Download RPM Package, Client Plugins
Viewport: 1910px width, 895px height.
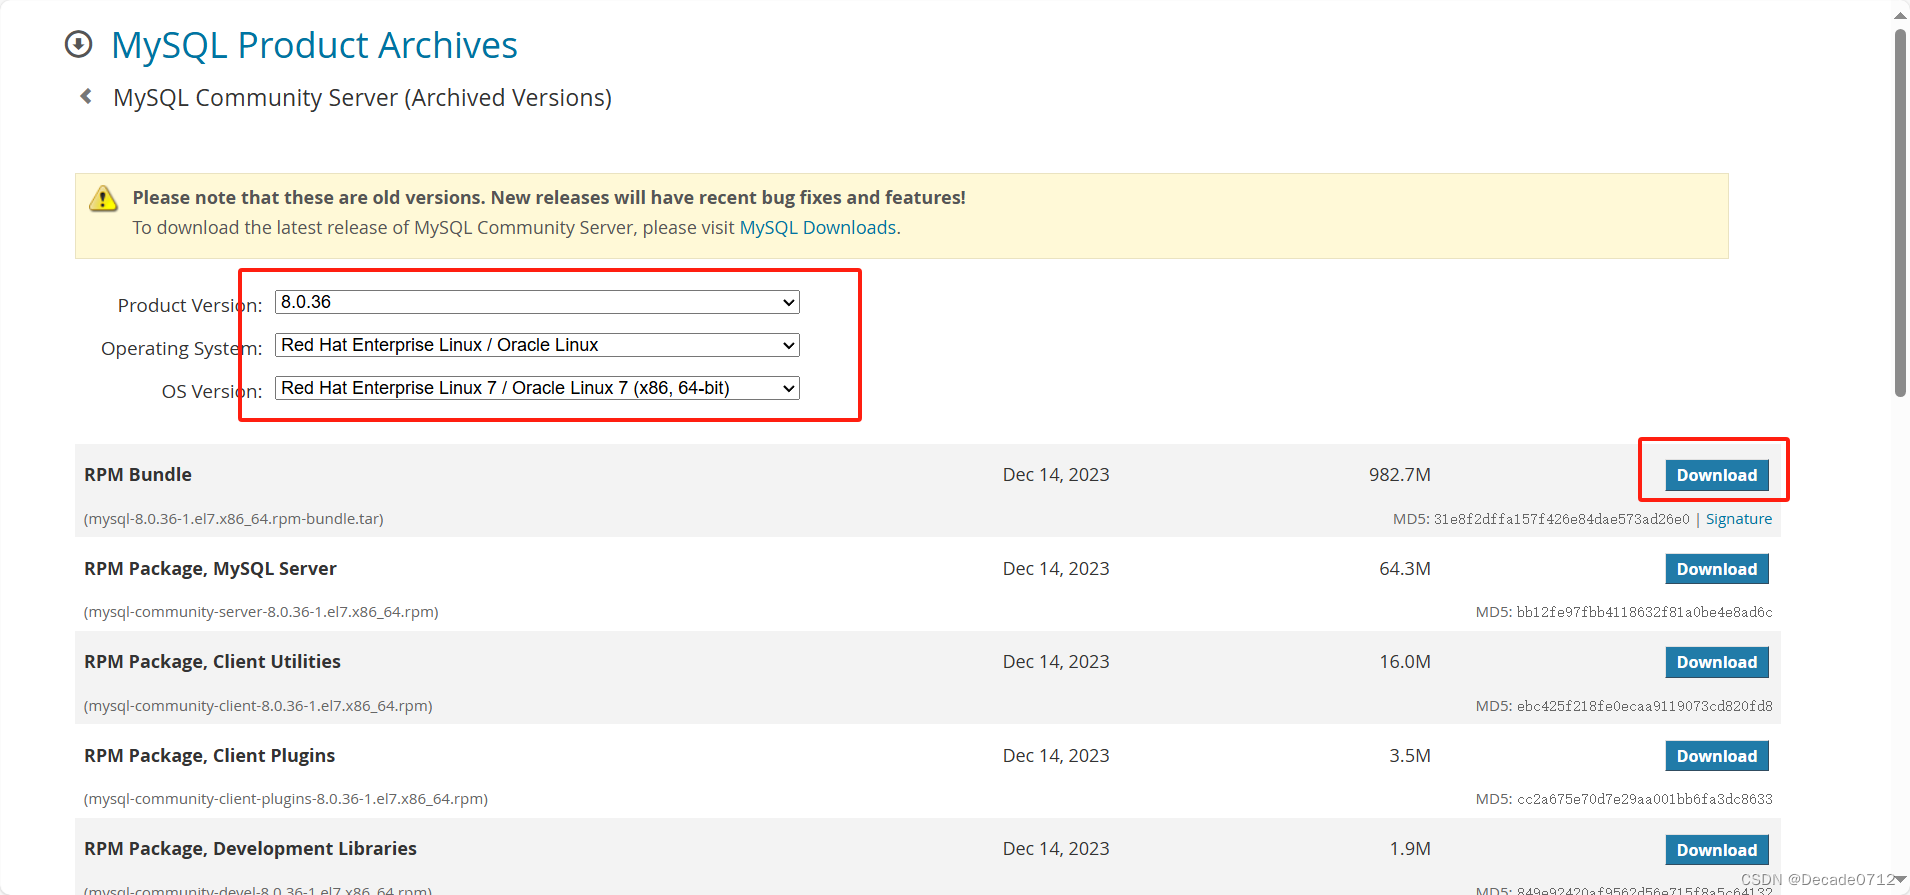click(1716, 756)
